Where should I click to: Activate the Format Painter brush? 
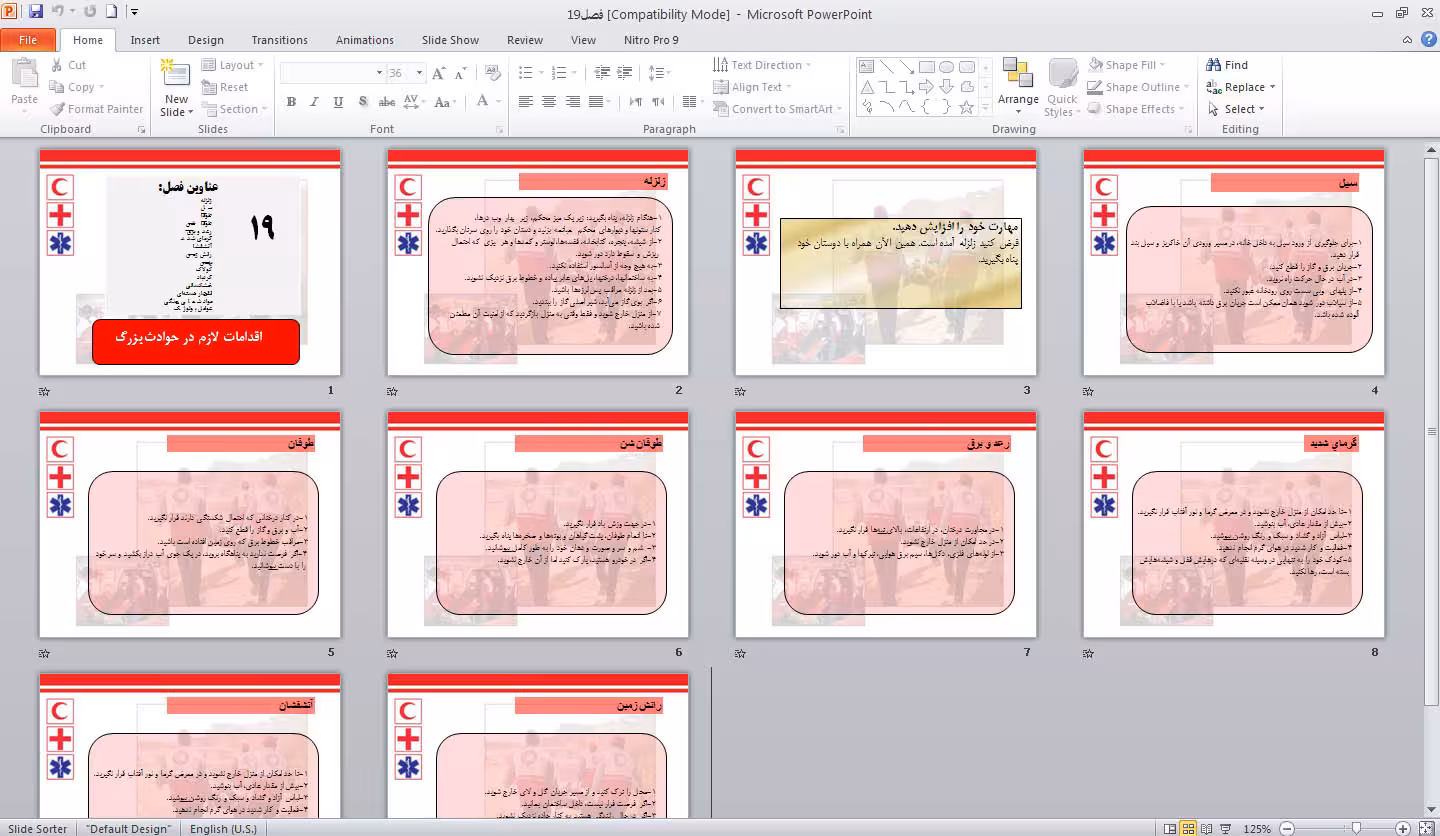[x=96, y=109]
